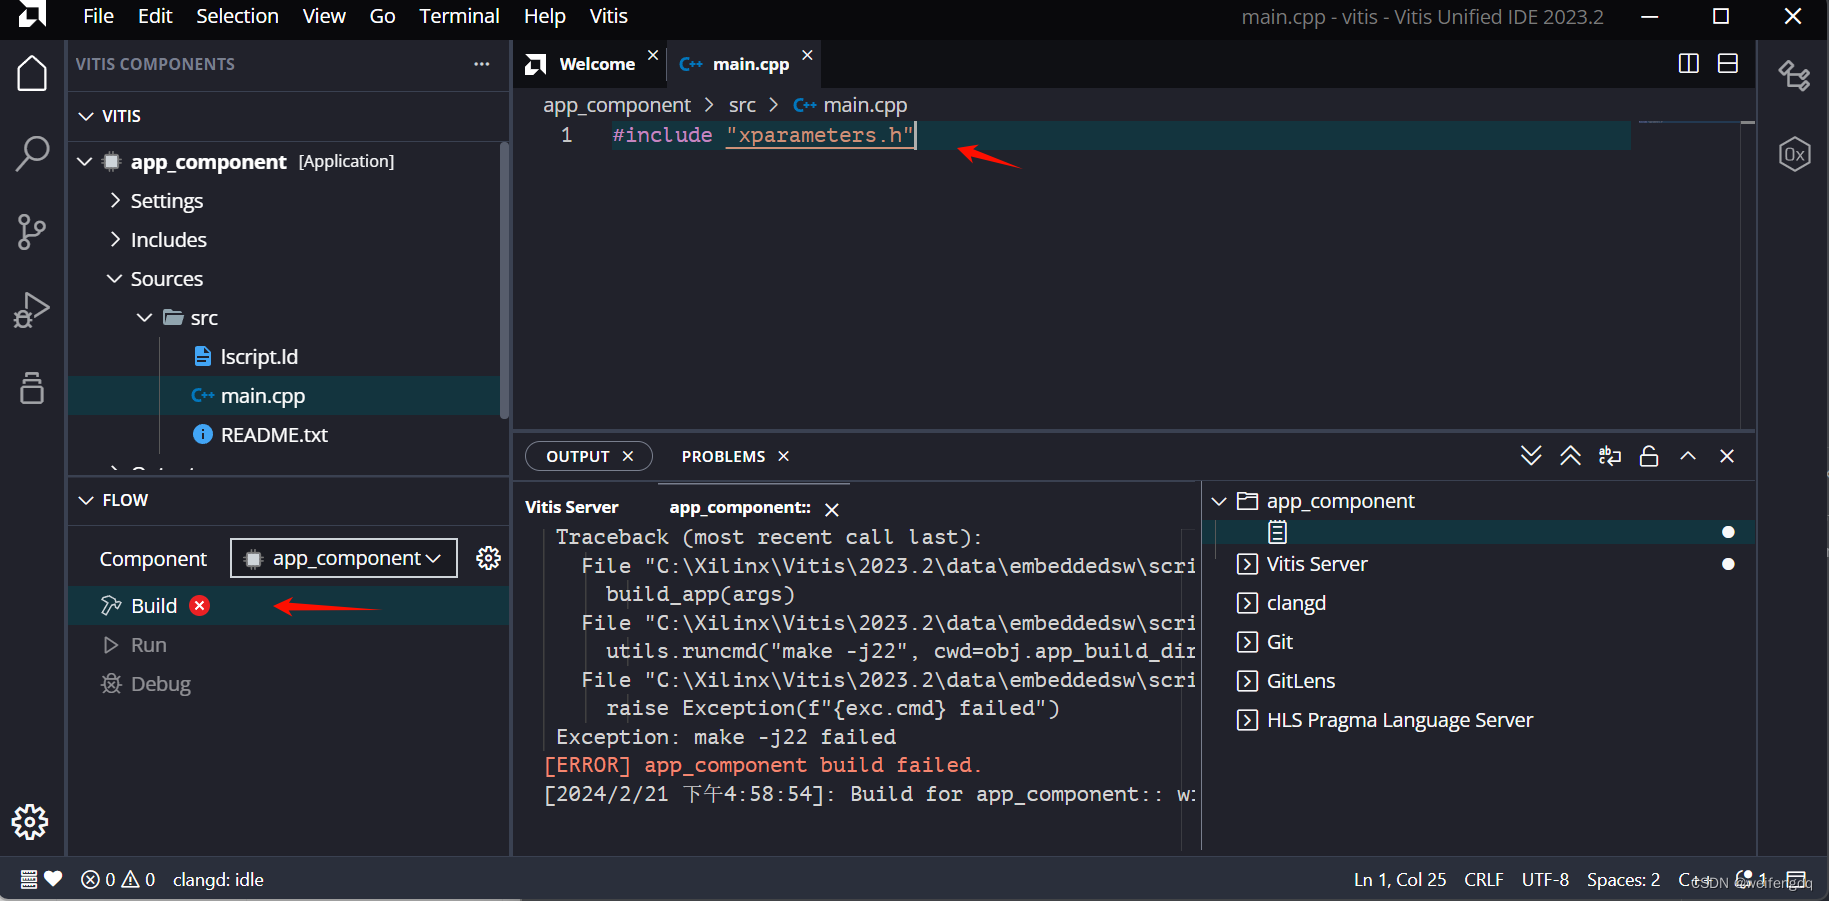The width and height of the screenshot is (1829, 901).
Task: Close the bottom panel
Action: [x=1727, y=456]
